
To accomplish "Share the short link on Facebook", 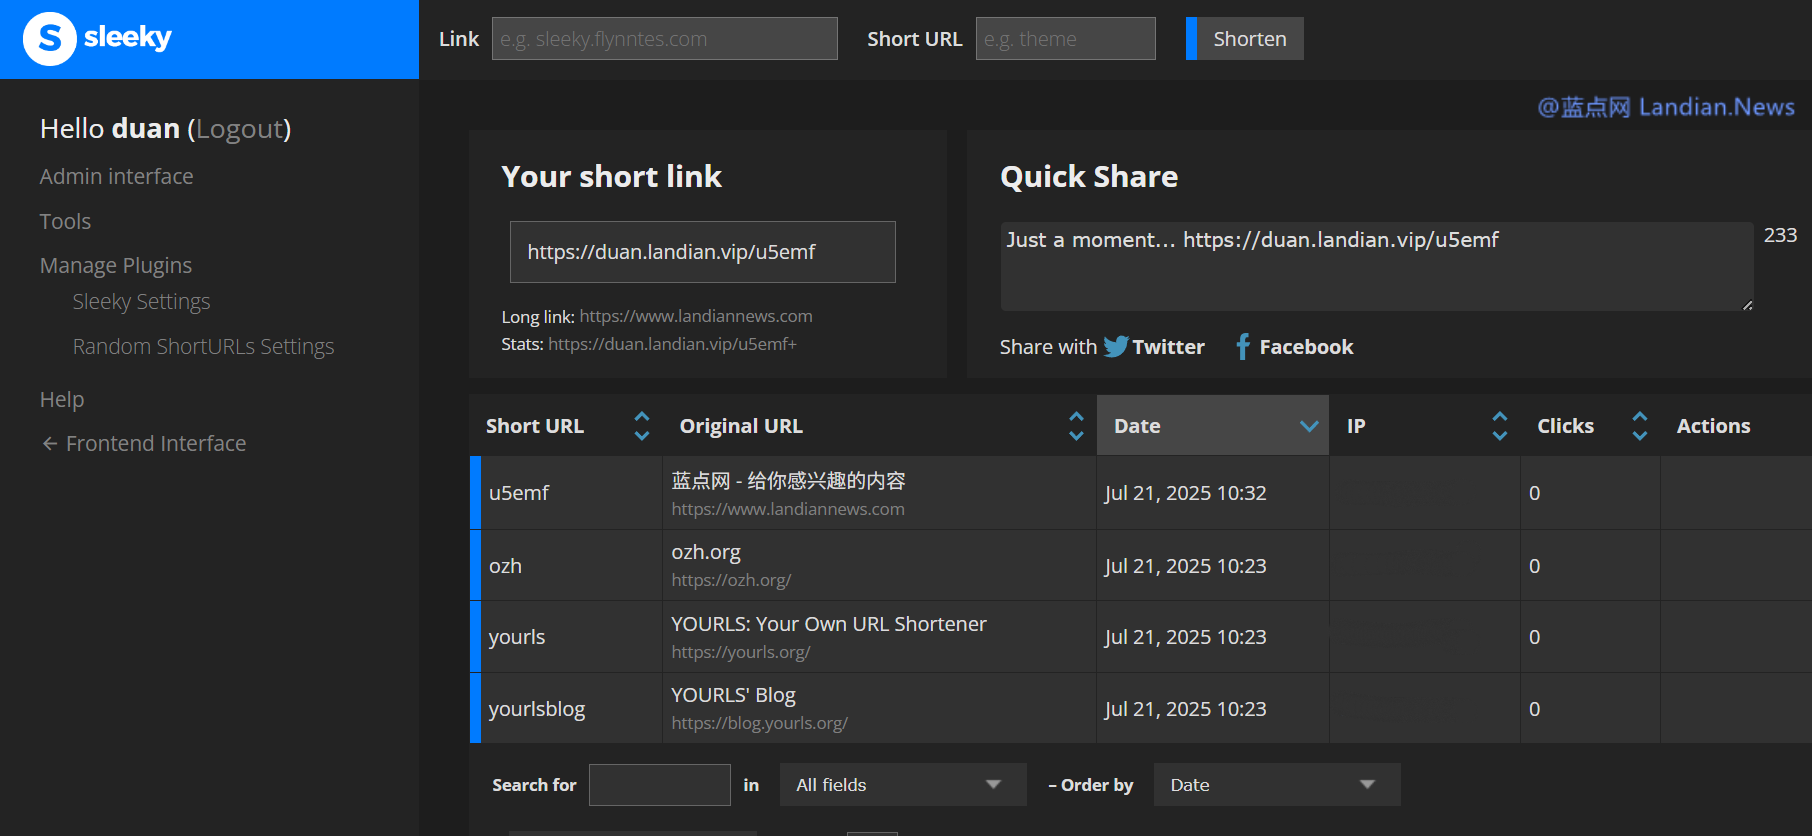I will pyautogui.click(x=1294, y=347).
